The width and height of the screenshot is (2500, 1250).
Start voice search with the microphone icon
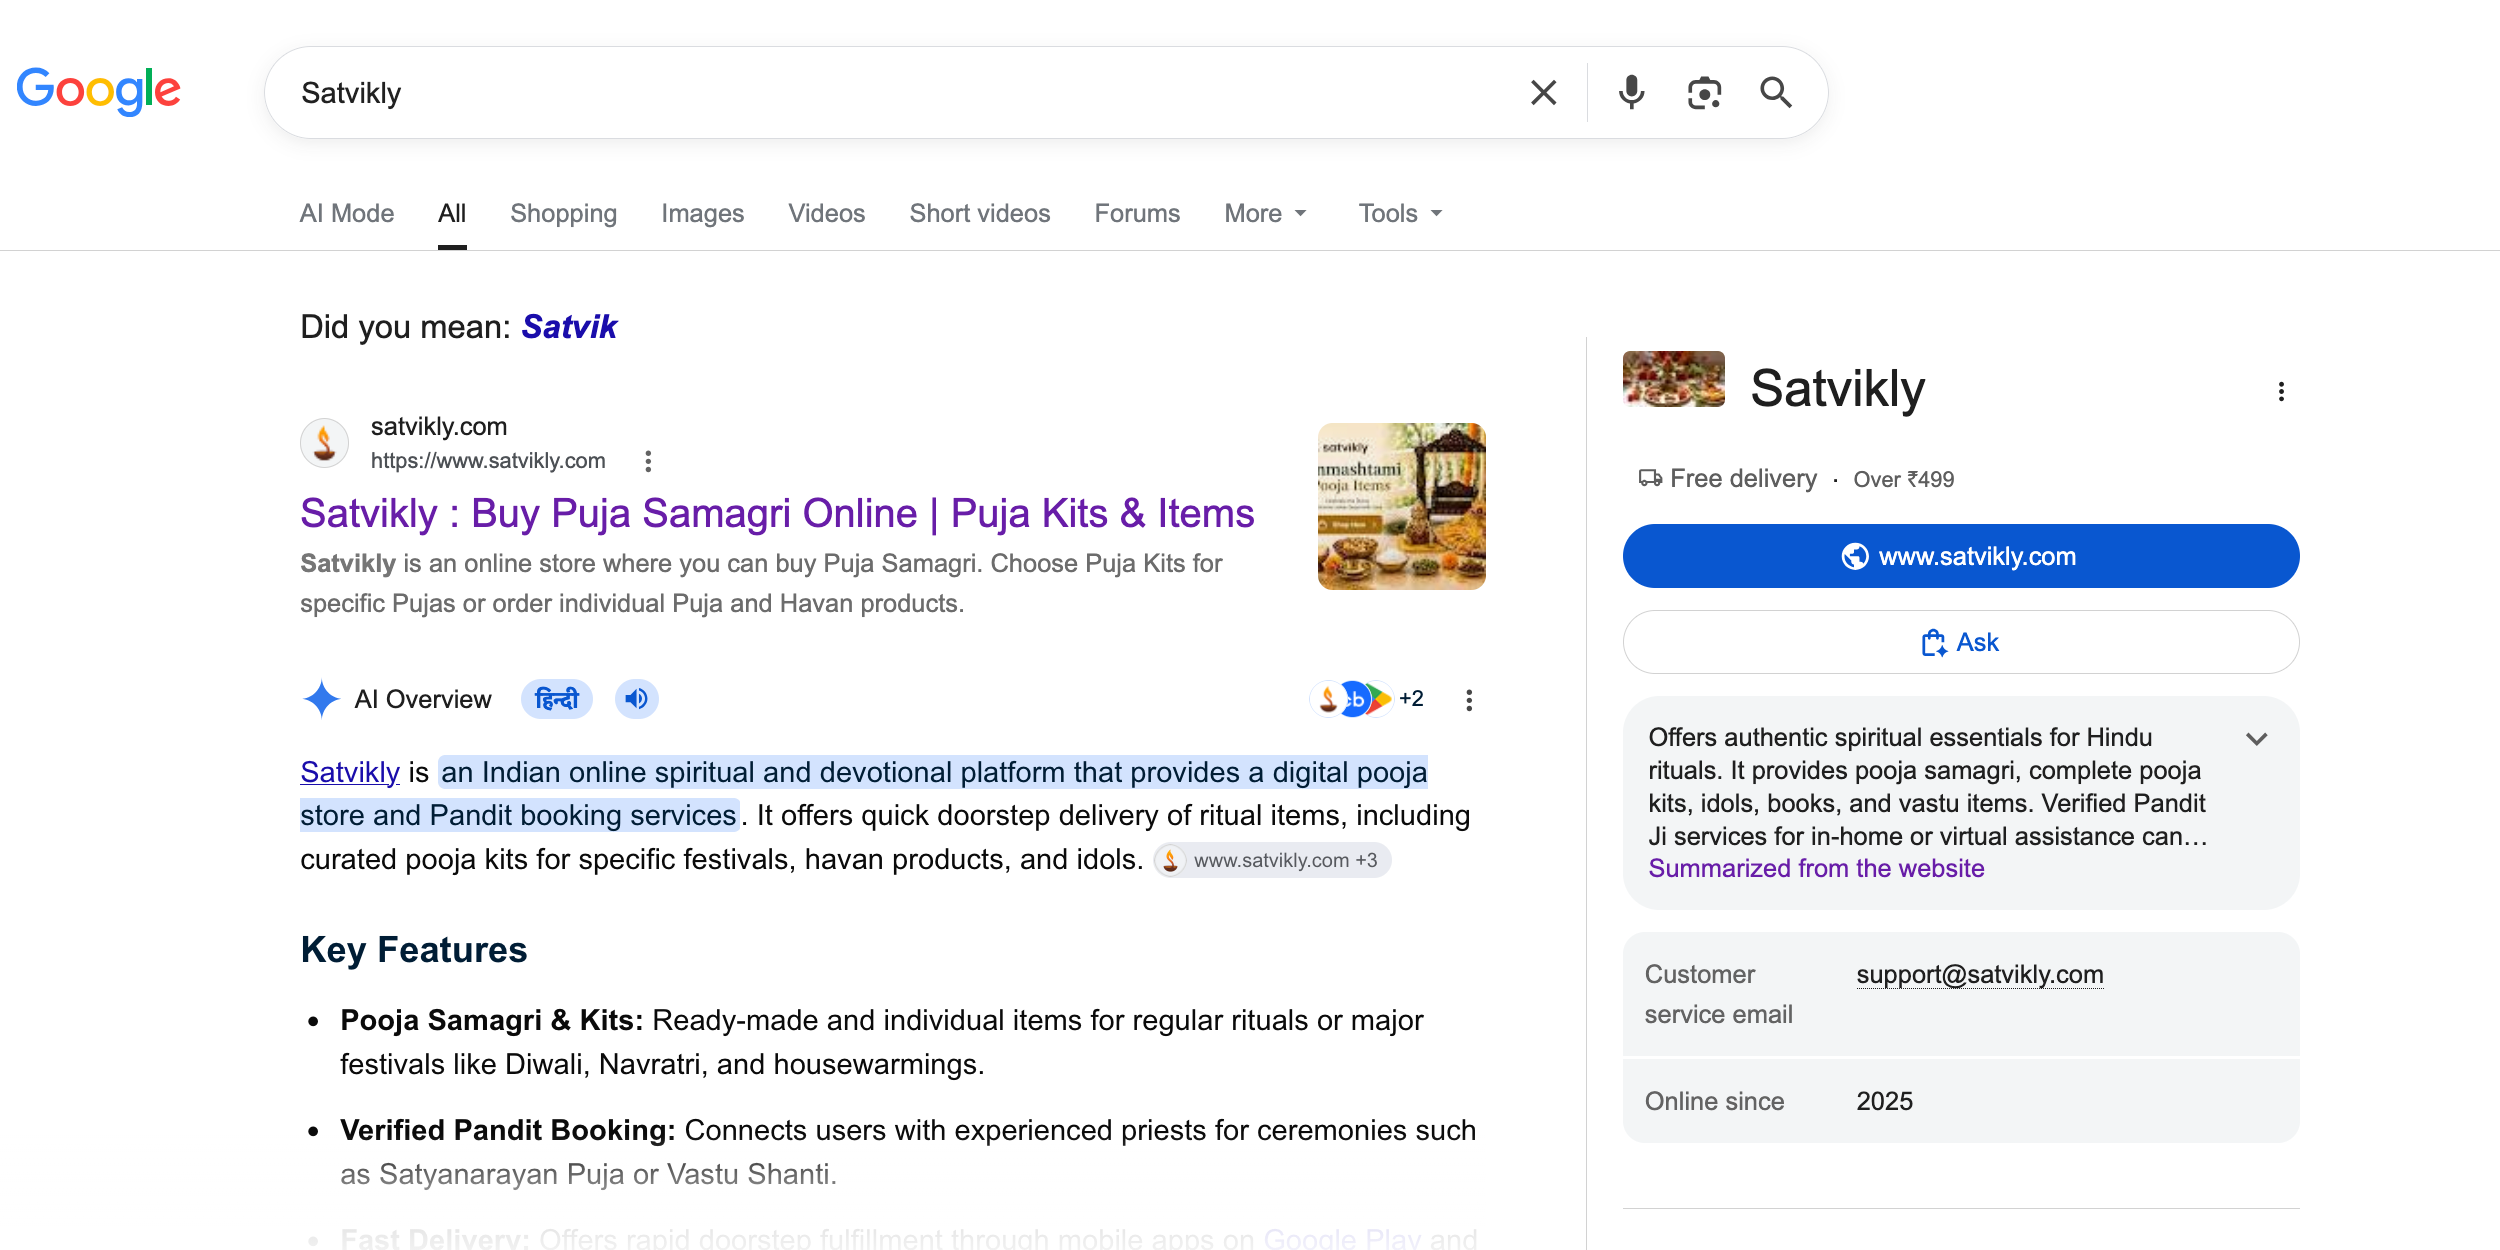point(1631,93)
